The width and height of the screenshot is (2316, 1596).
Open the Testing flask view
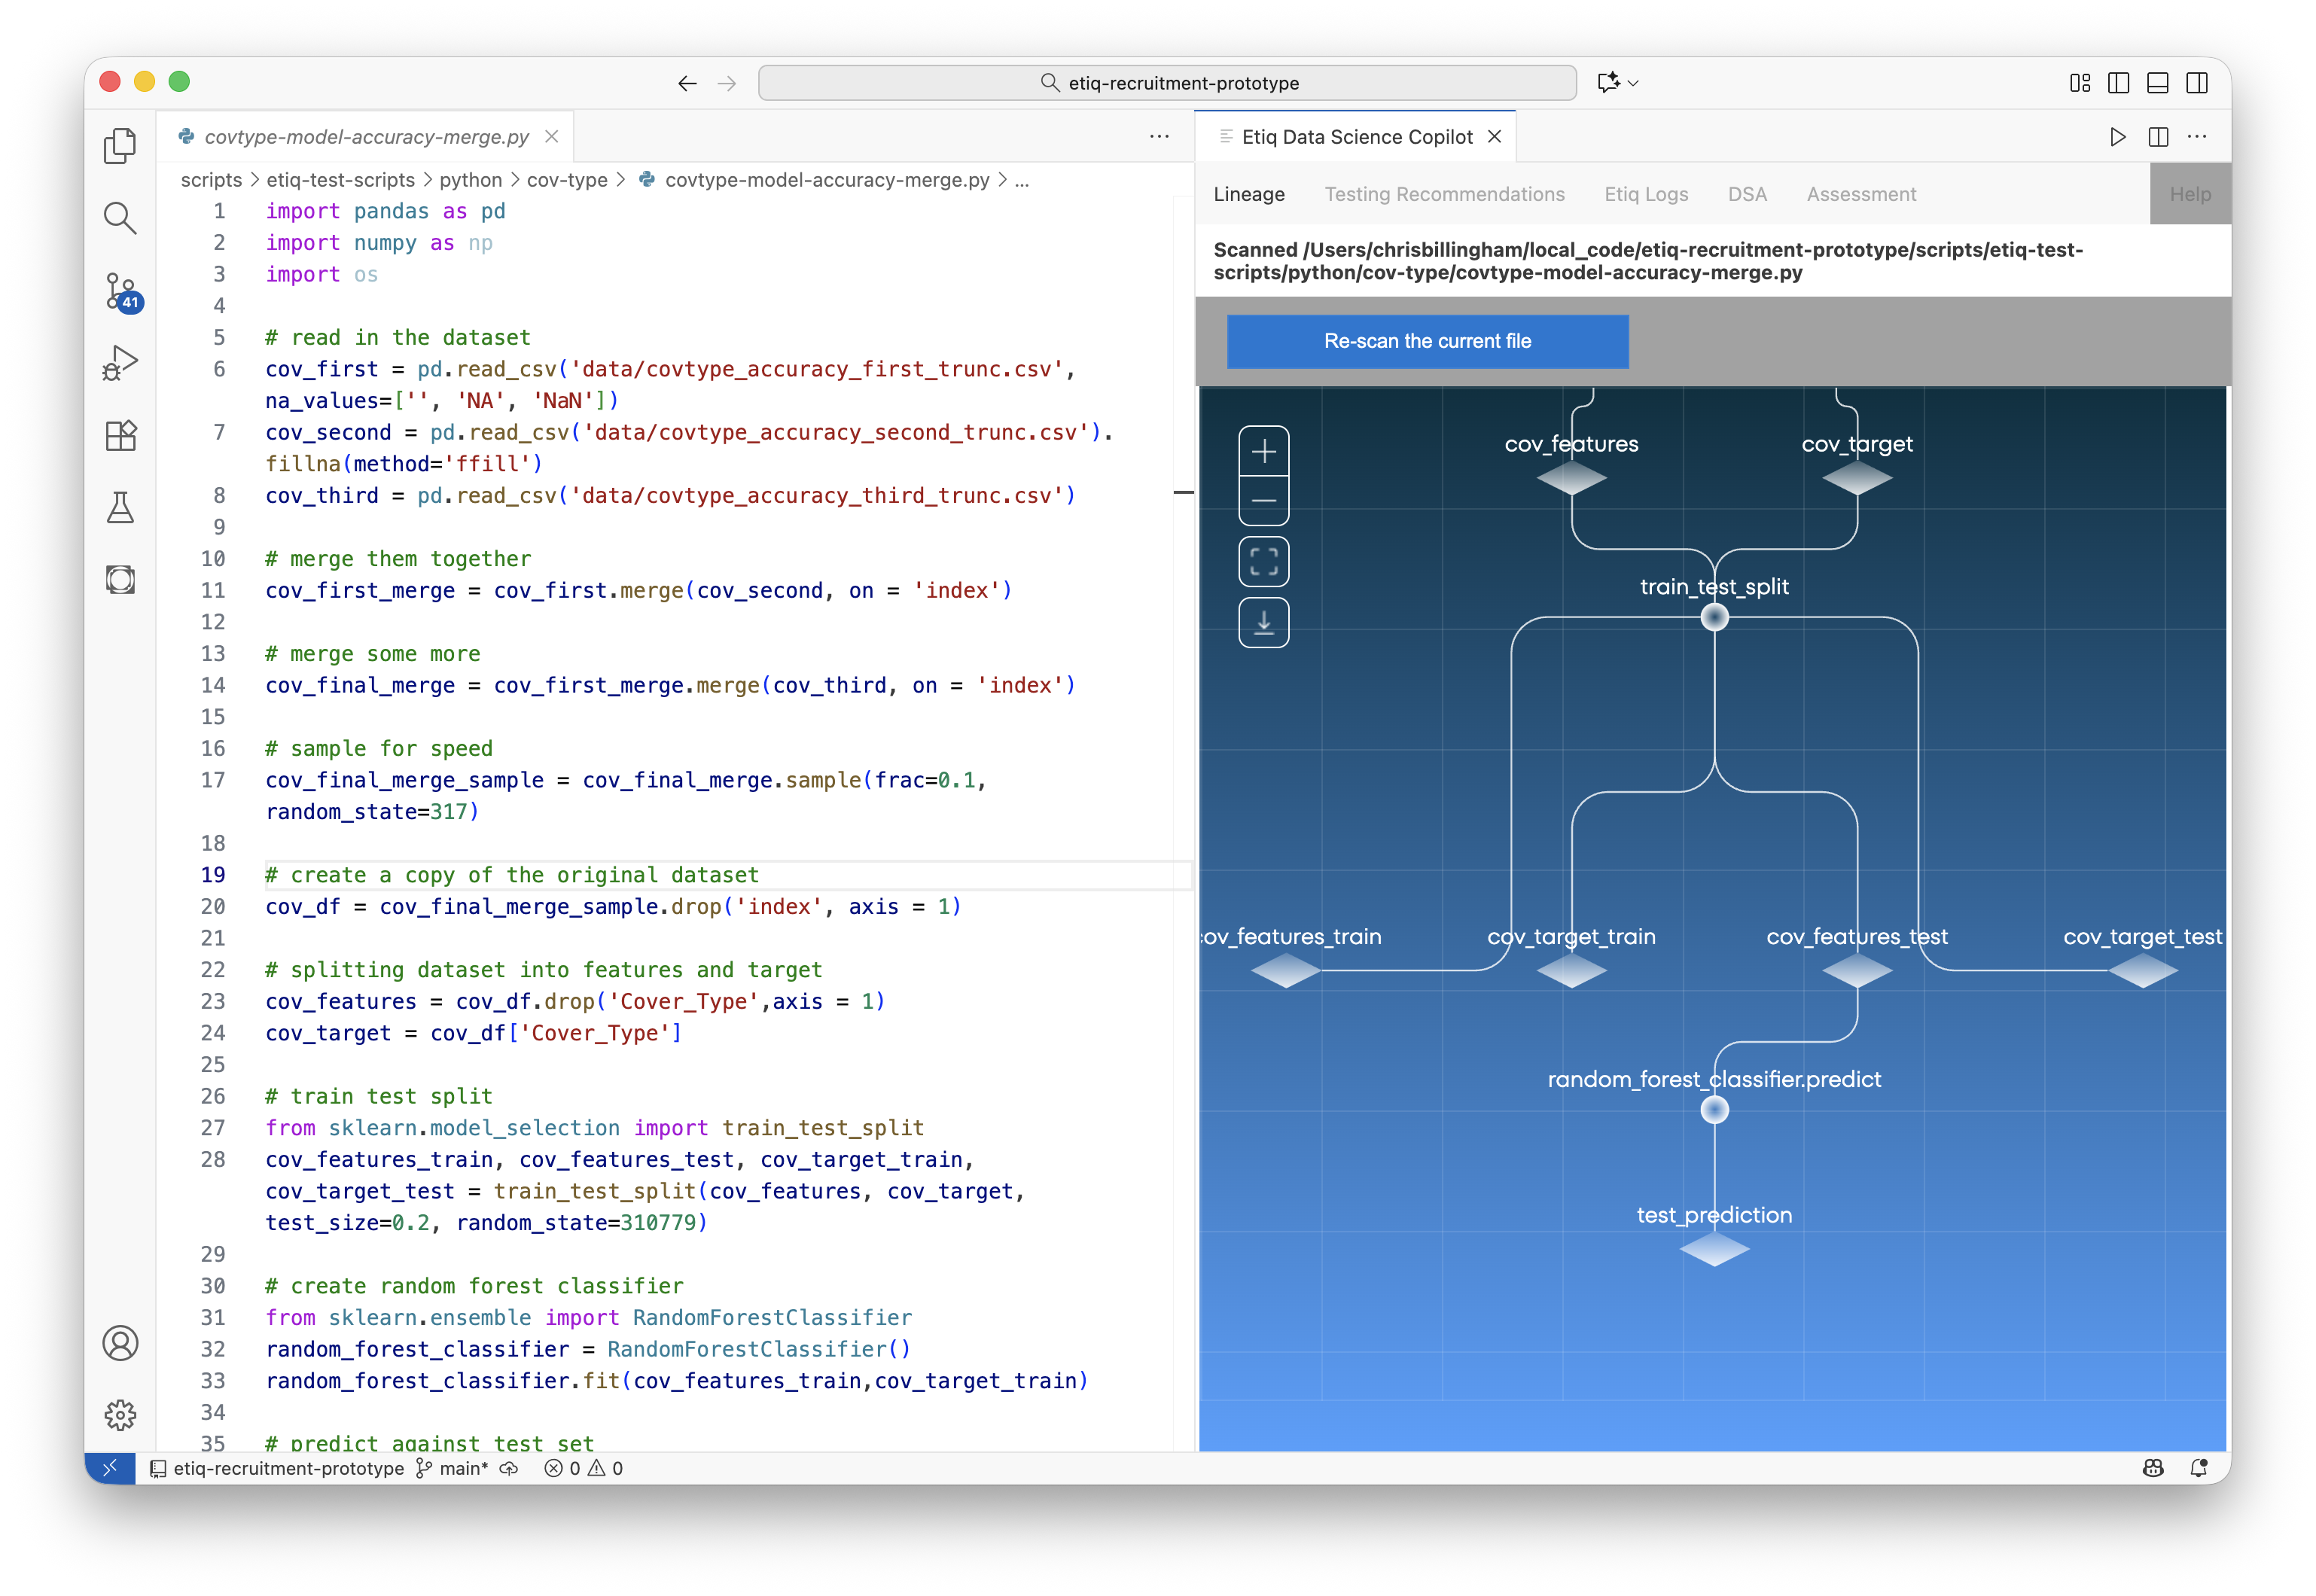pos(121,508)
